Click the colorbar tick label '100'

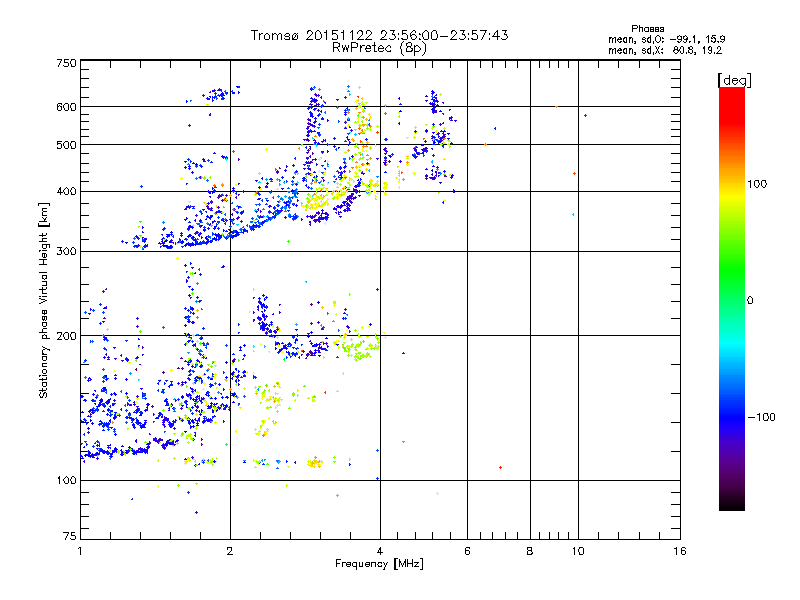tap(757, 184)
